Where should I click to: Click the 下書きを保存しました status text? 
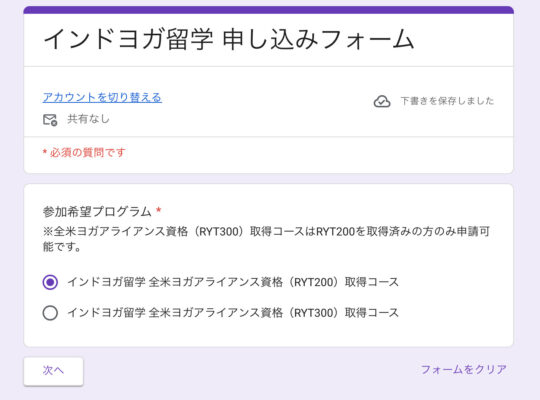[447, 101]
